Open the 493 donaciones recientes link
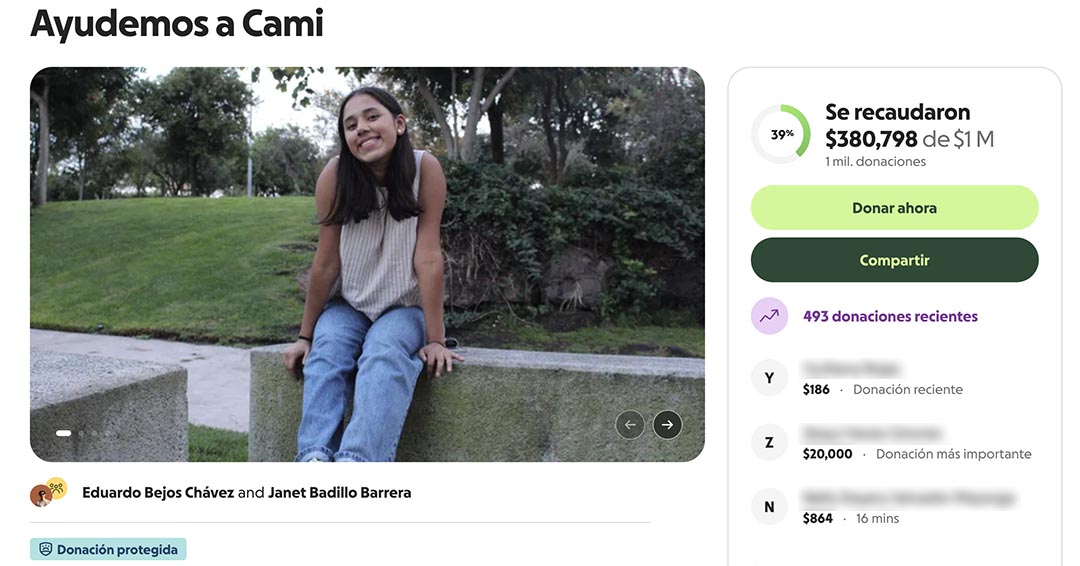This screenshot has width=1080, height=566. (890, 317)
